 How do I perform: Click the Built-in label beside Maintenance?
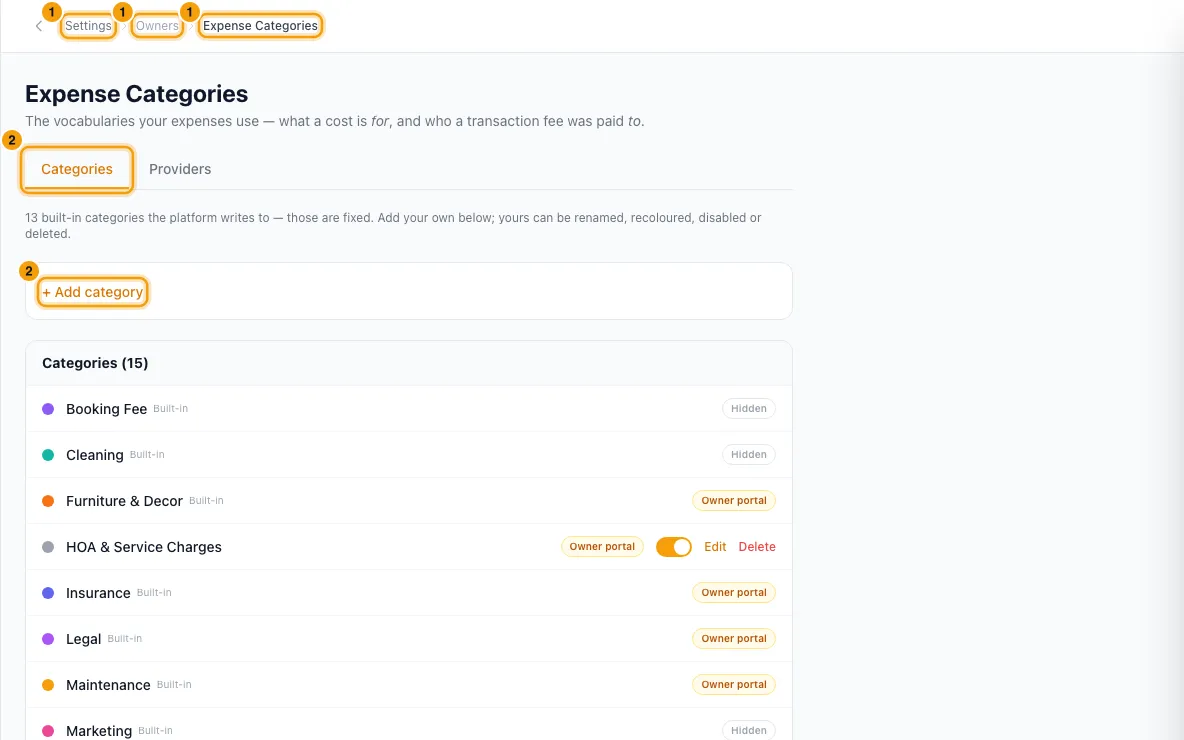click(x=174, y=685)
